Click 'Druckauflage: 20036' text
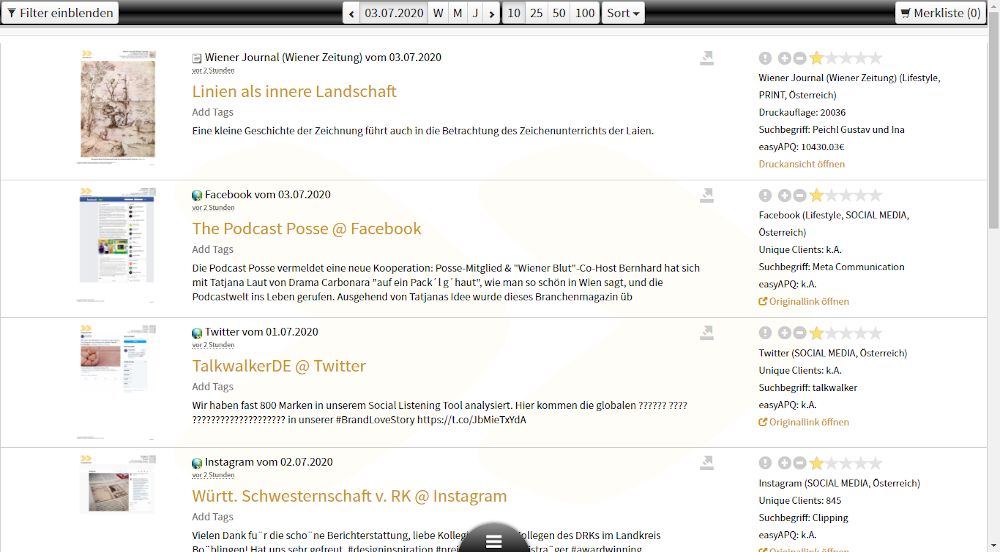 802,112
